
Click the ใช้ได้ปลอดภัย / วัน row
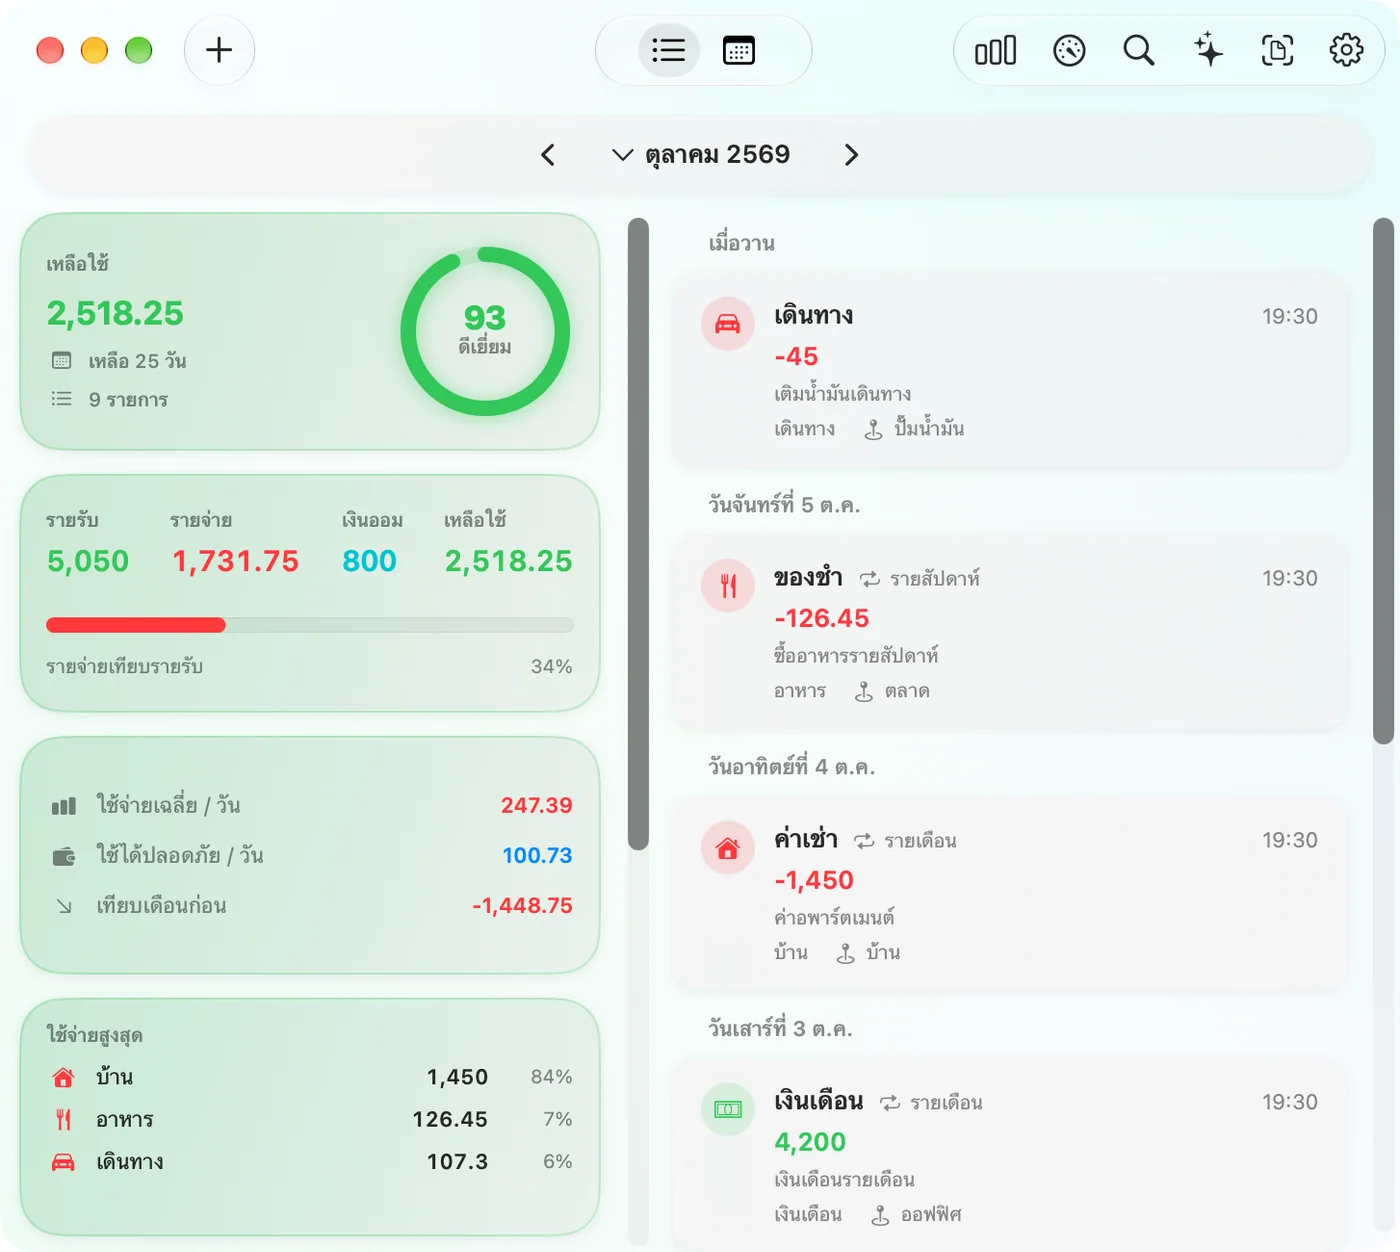pos(310,855)
